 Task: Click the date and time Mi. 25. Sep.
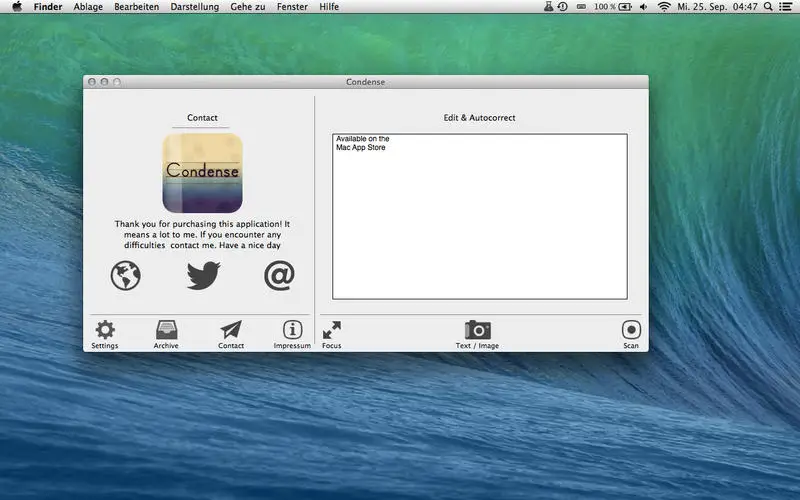click(x=717, y=7)
